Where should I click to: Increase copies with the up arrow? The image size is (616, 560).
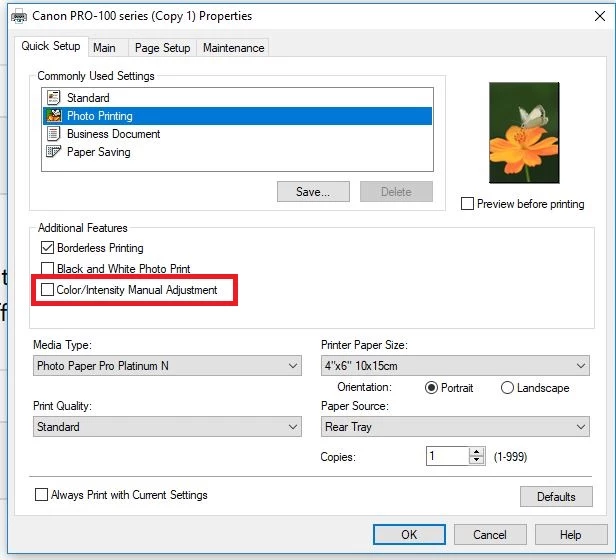click(477, 452)
